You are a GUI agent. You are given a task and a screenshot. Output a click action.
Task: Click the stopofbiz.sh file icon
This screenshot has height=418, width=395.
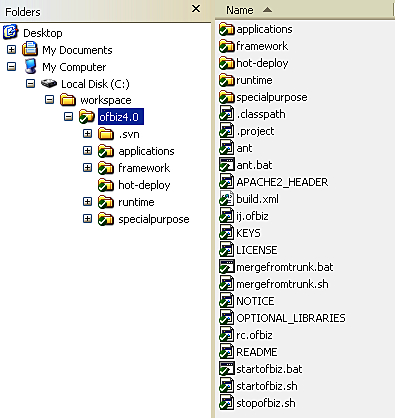tap(227, 403)
